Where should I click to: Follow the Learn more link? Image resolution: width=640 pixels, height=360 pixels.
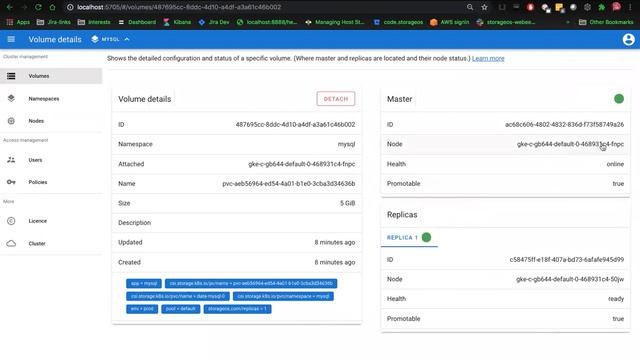[488, 58]
